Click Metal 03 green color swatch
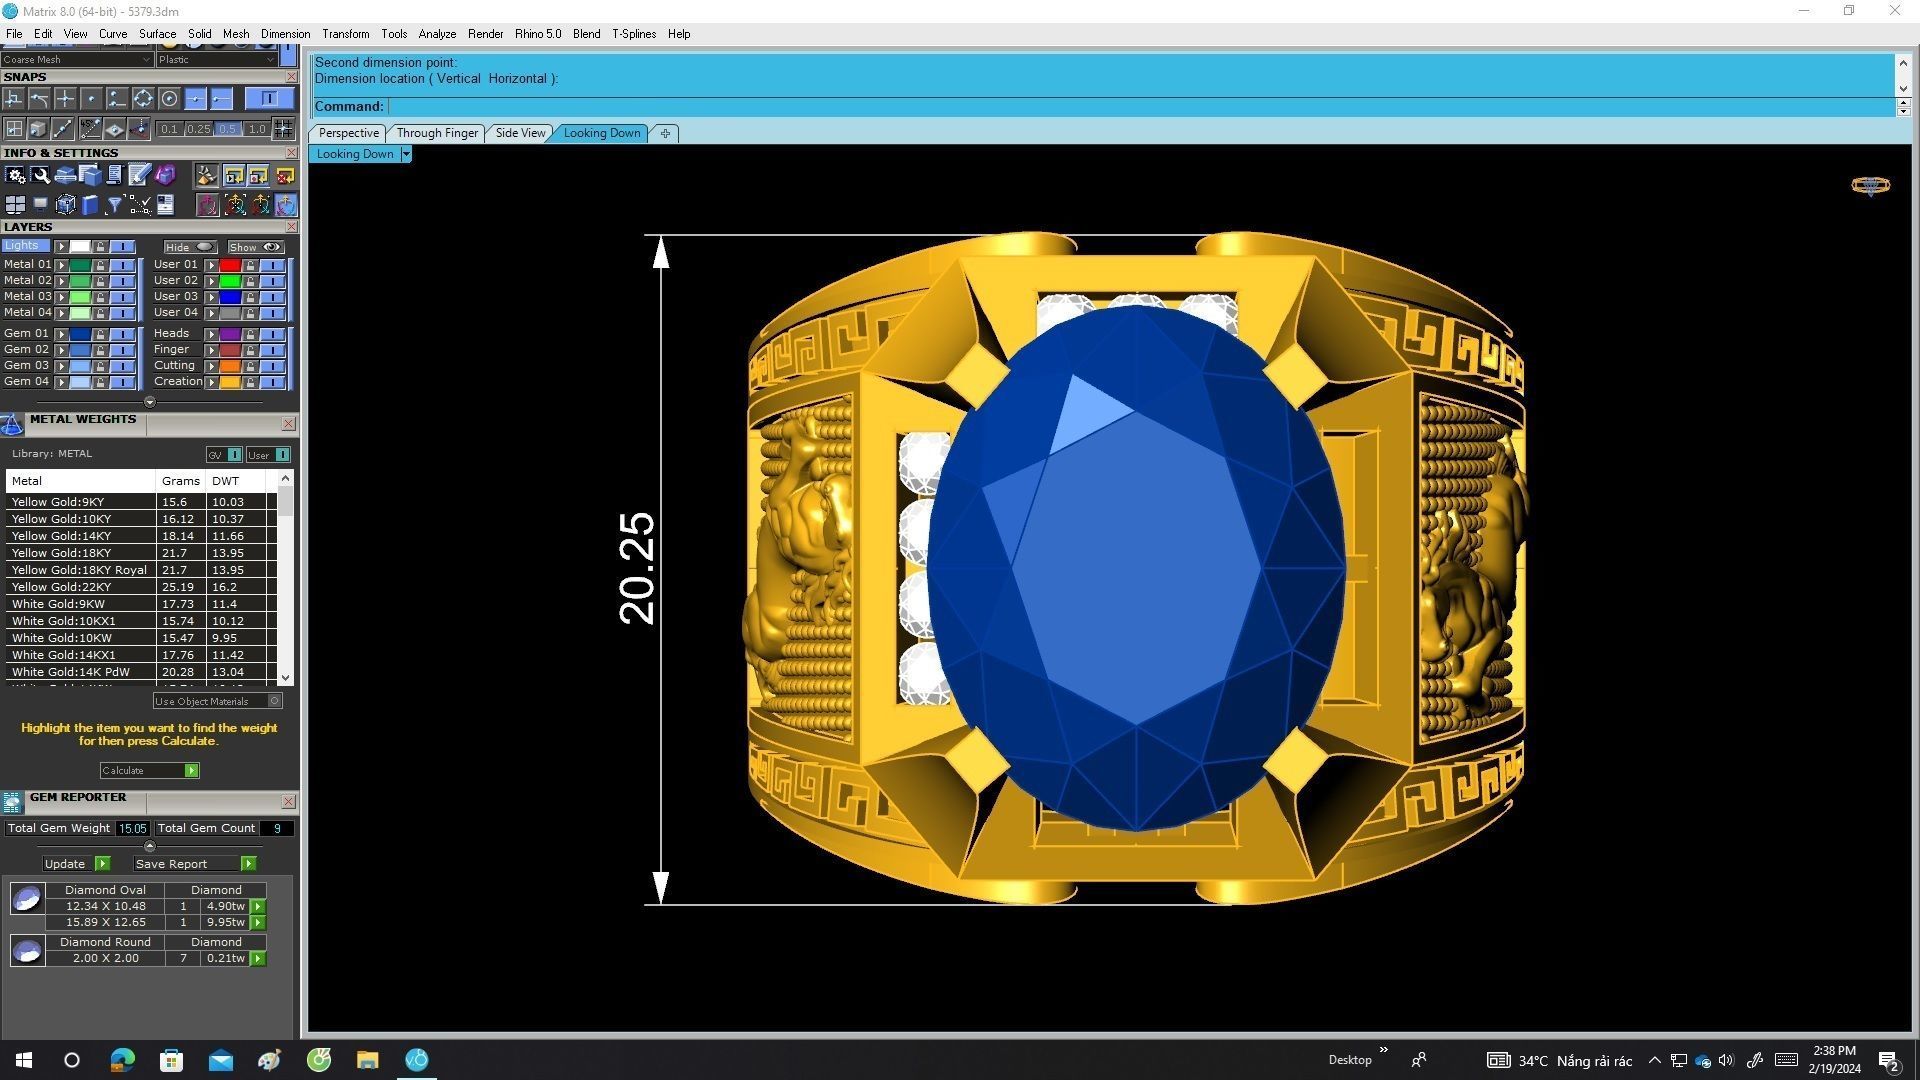 [80, 297]
